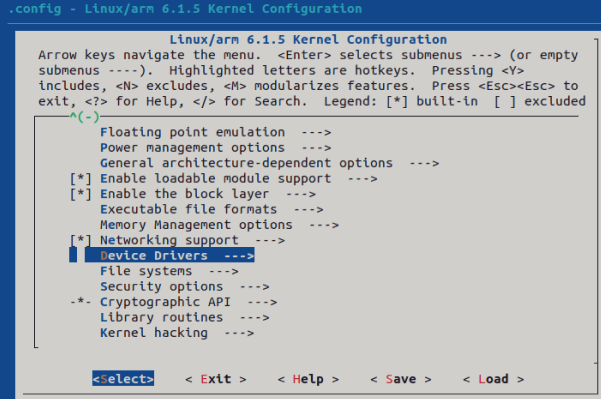Open Security options submenu

(x=185, y=287)
